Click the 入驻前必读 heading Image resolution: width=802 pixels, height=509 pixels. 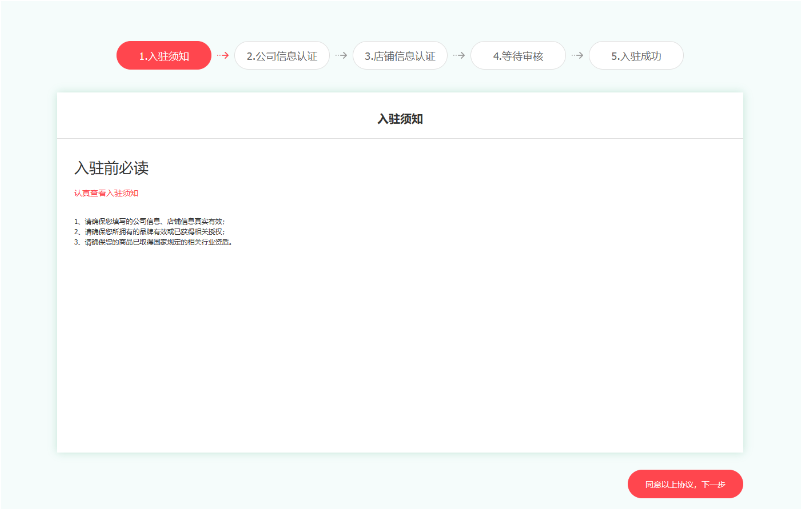(111, 167)
